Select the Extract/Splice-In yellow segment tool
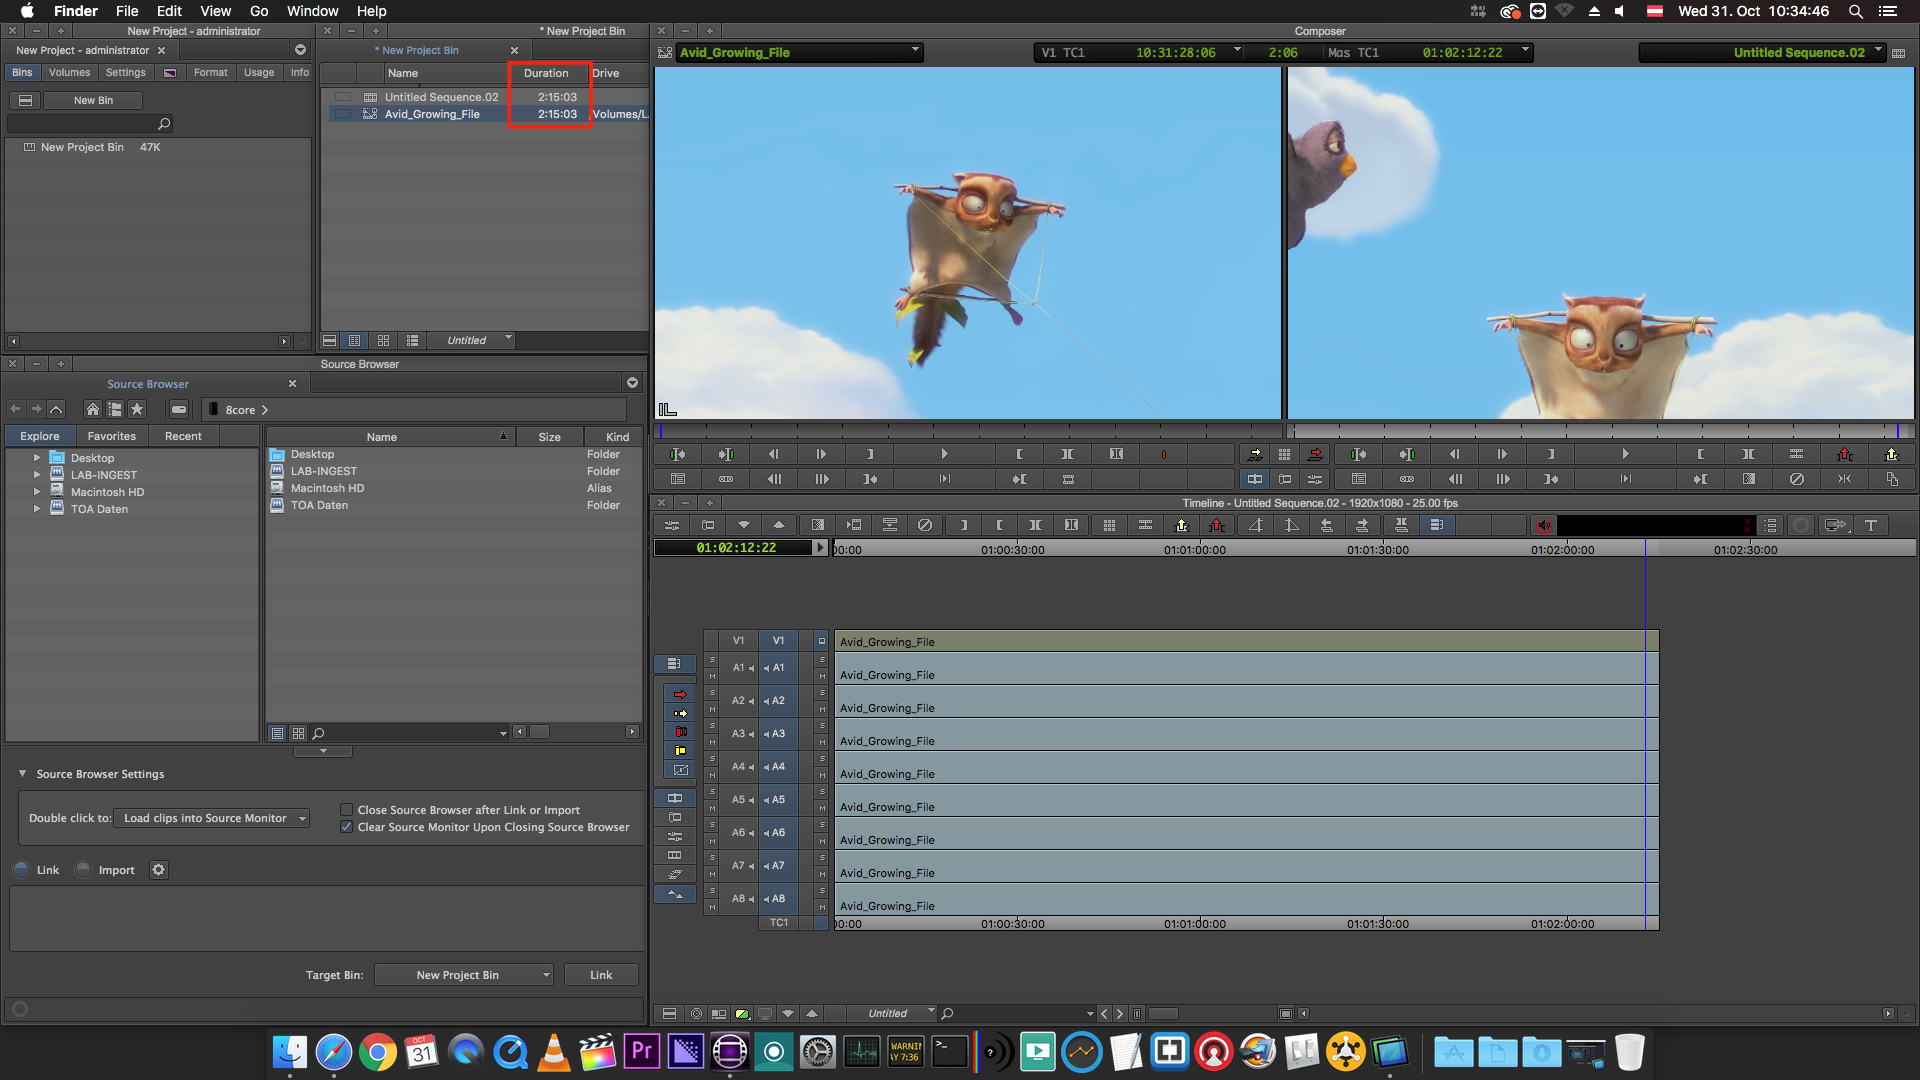 680,713
